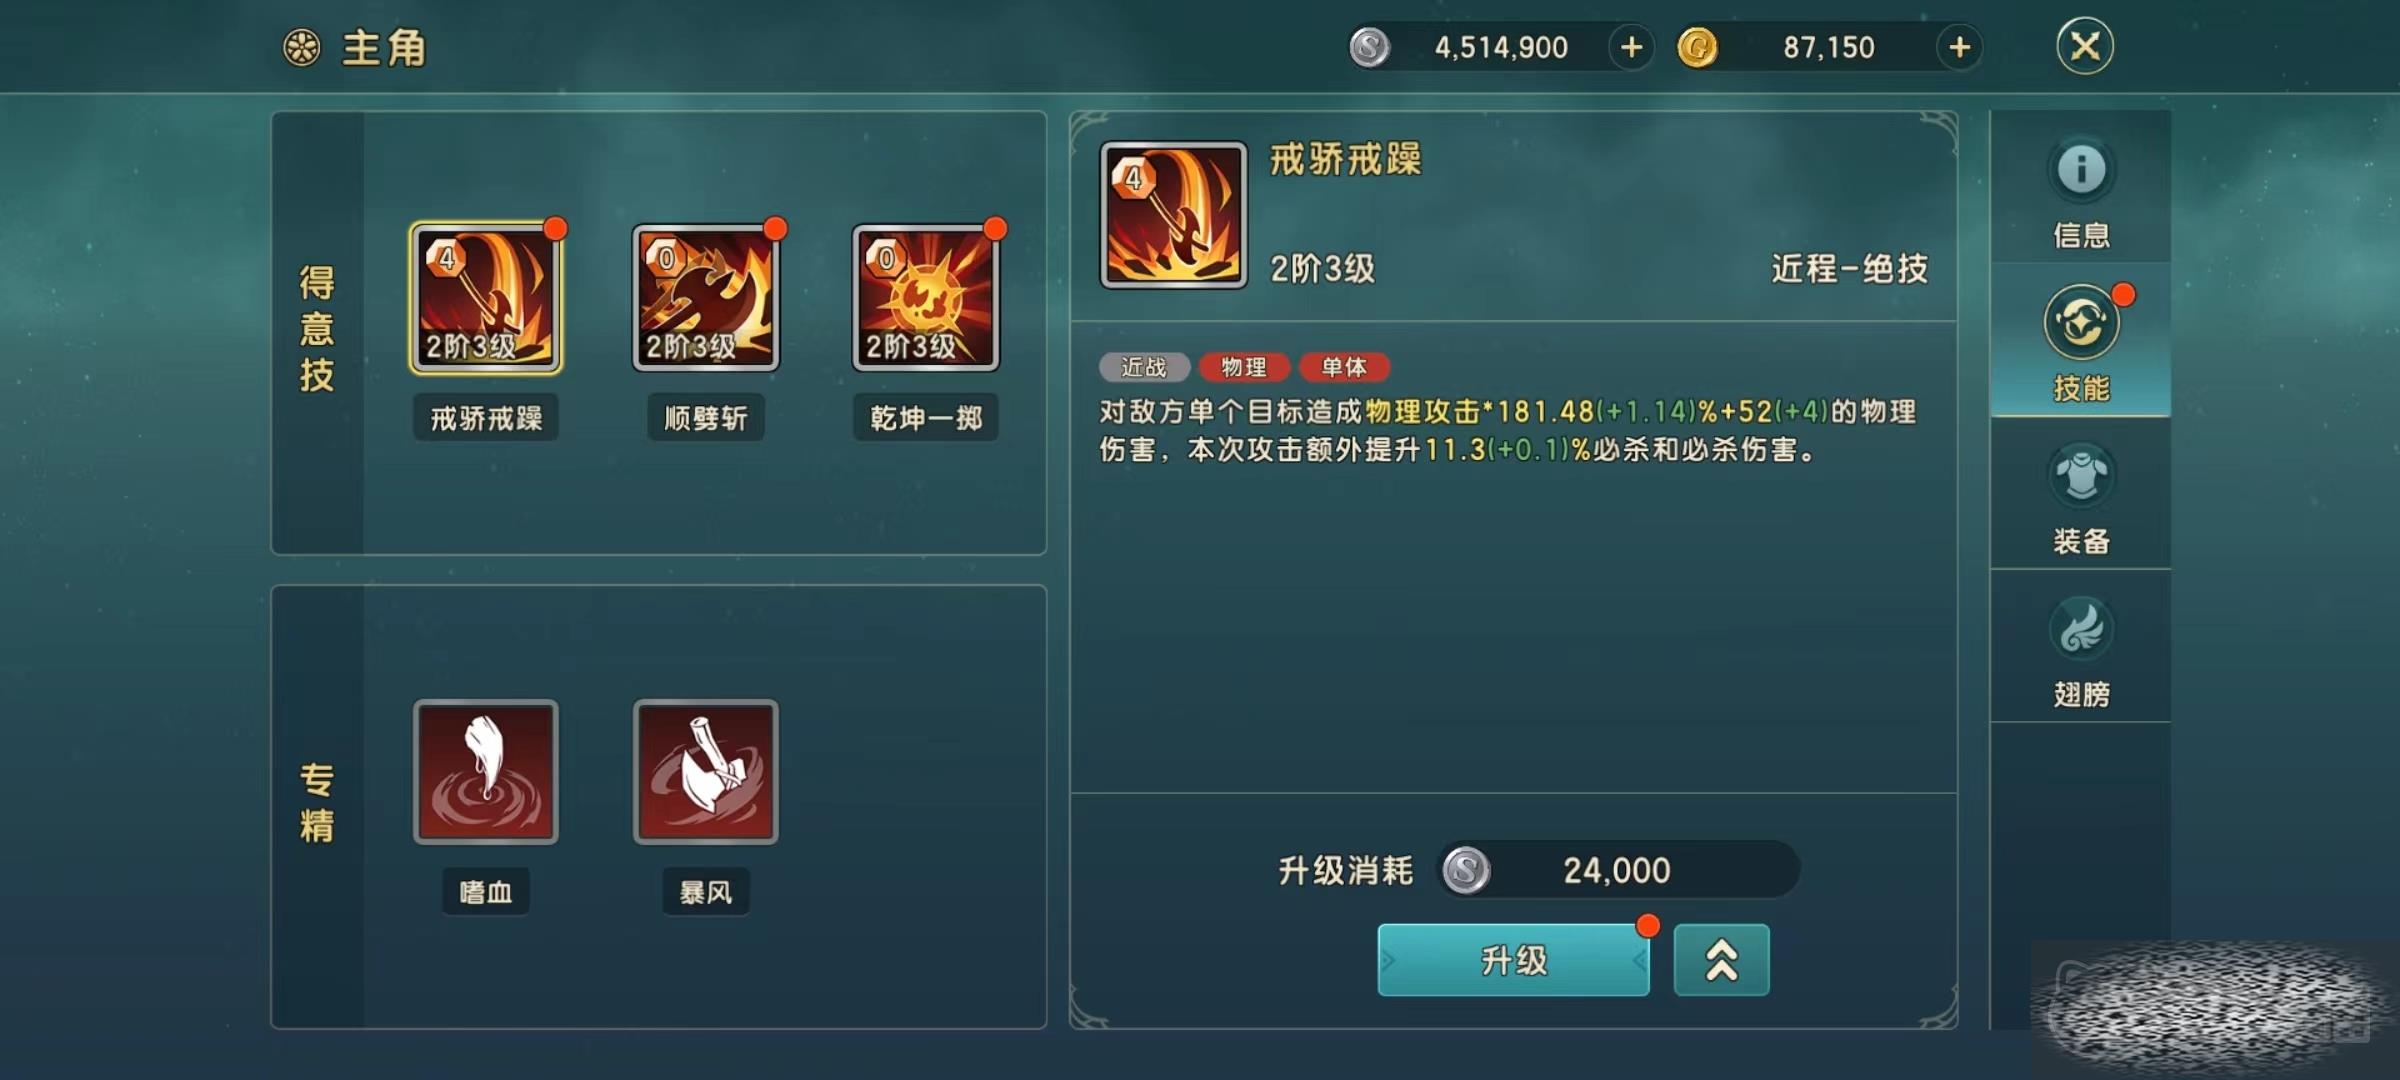Viewport: 2400px width, 1080px height.
Task: Click the 升级 upgrade button
Action: tap(1513, 960)
